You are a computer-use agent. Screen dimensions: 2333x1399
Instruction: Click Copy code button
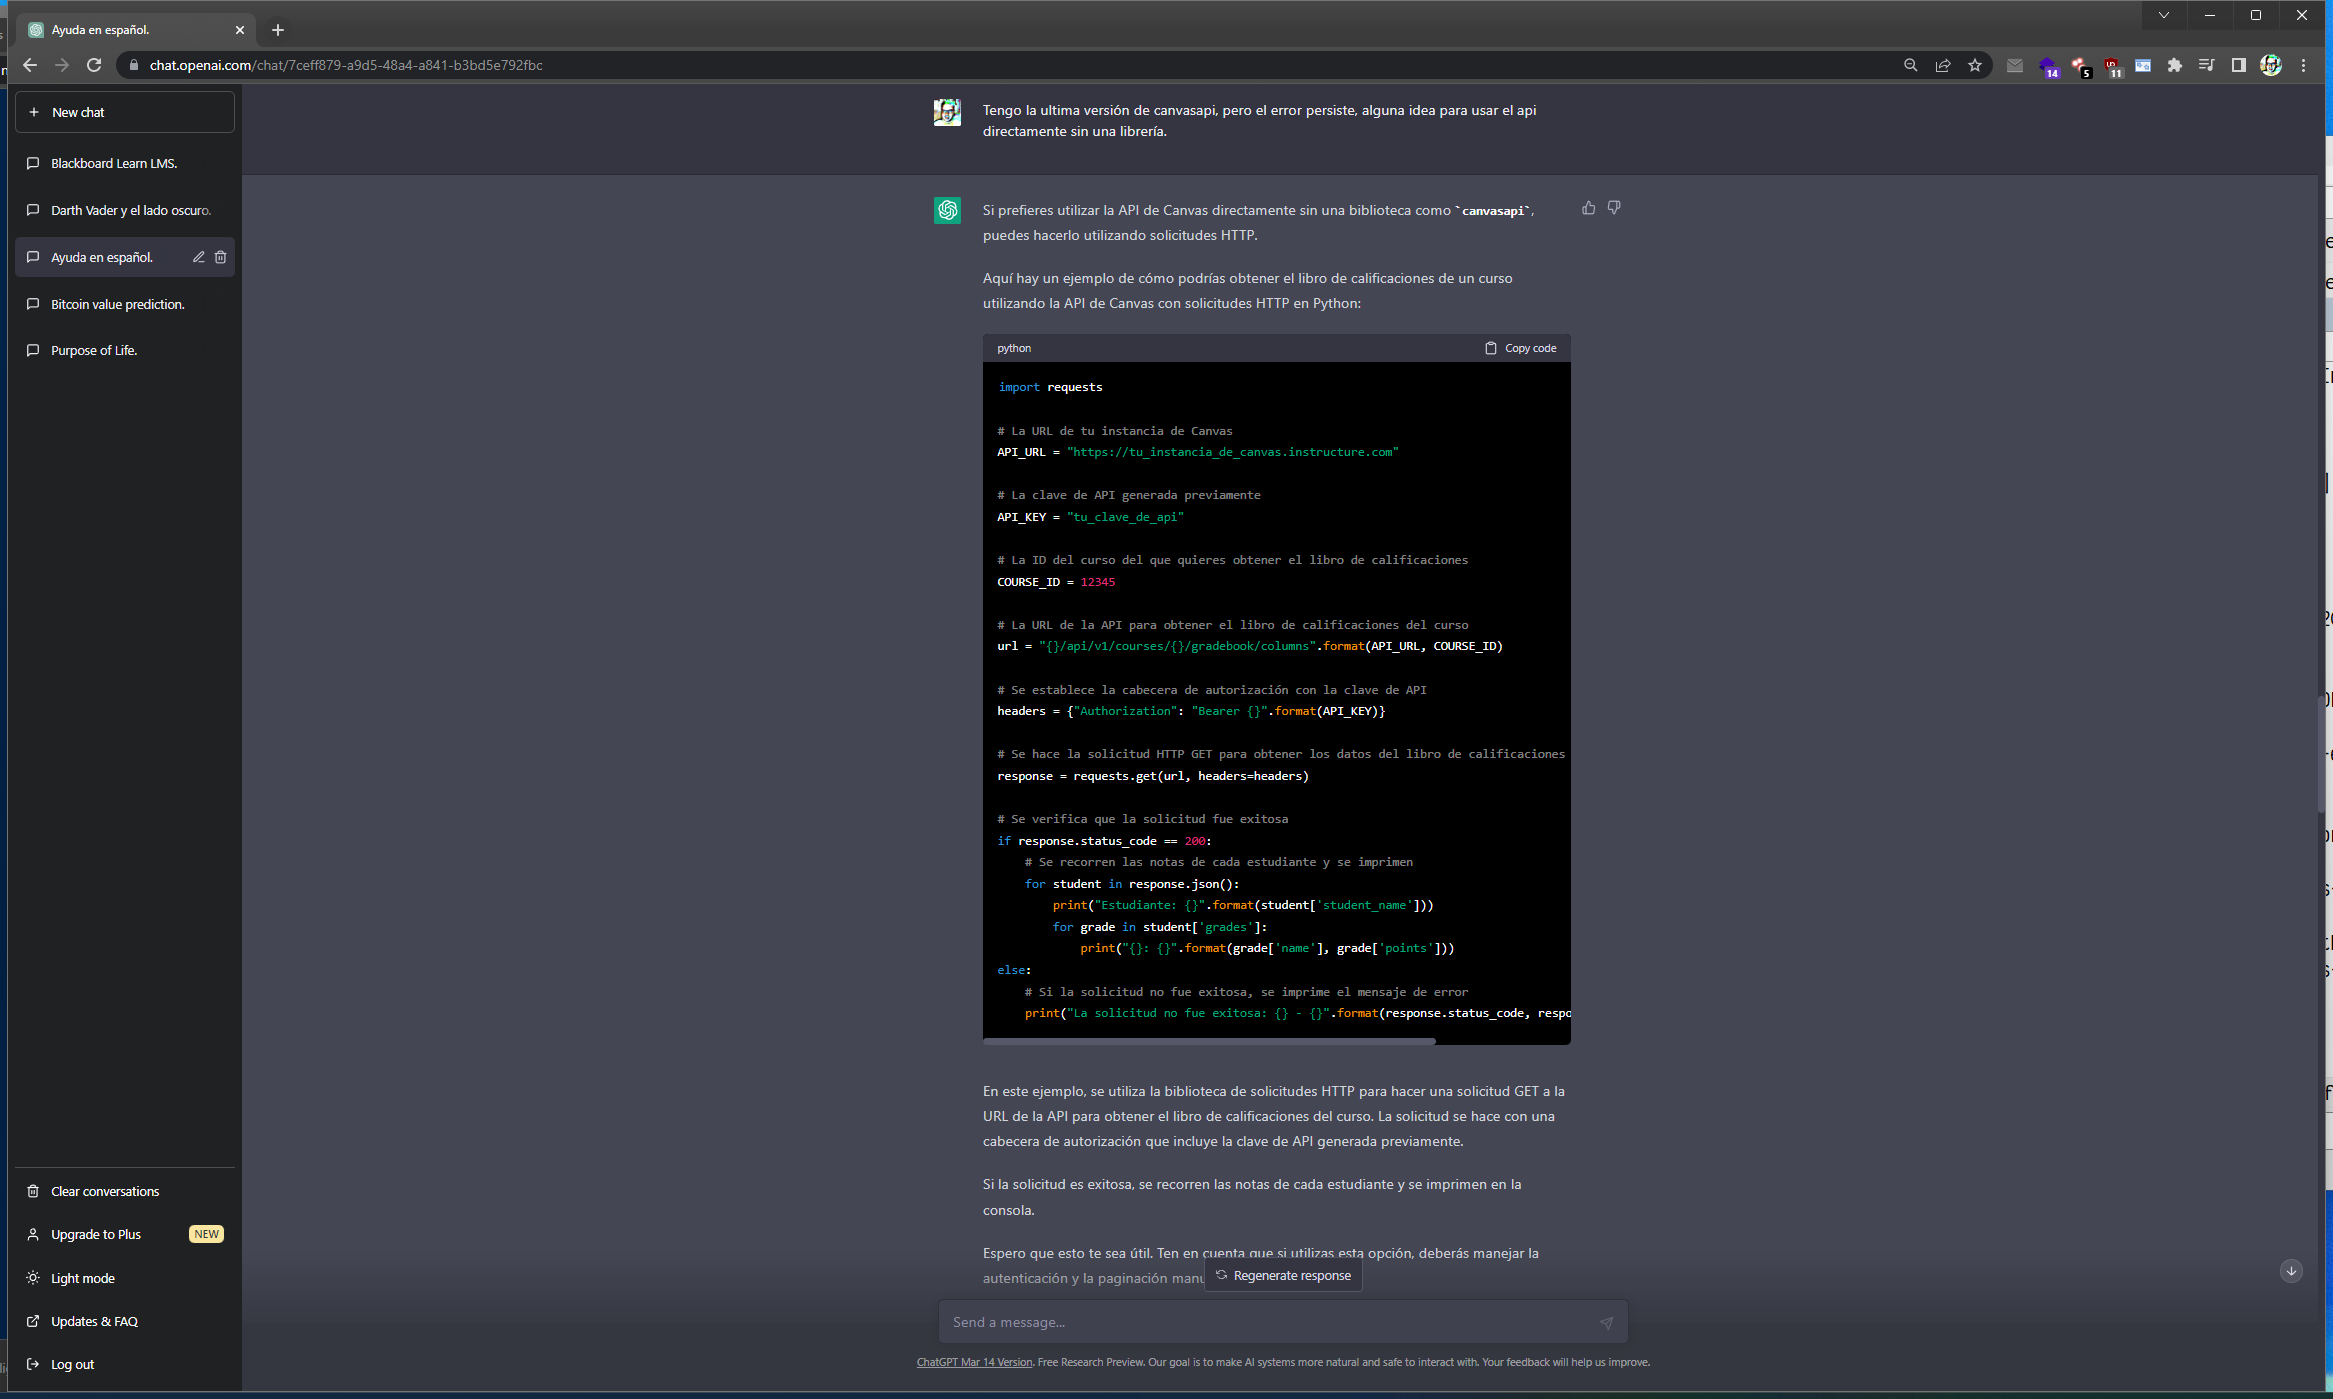(1521, 348)
